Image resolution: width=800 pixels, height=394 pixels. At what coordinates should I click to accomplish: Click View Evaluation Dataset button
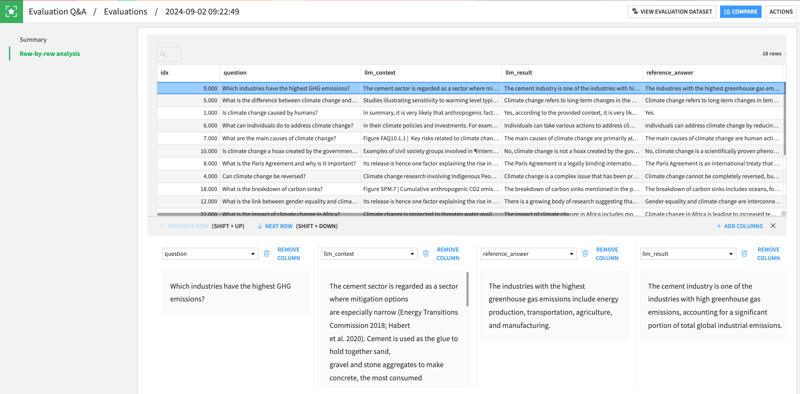tap(672, 11)
